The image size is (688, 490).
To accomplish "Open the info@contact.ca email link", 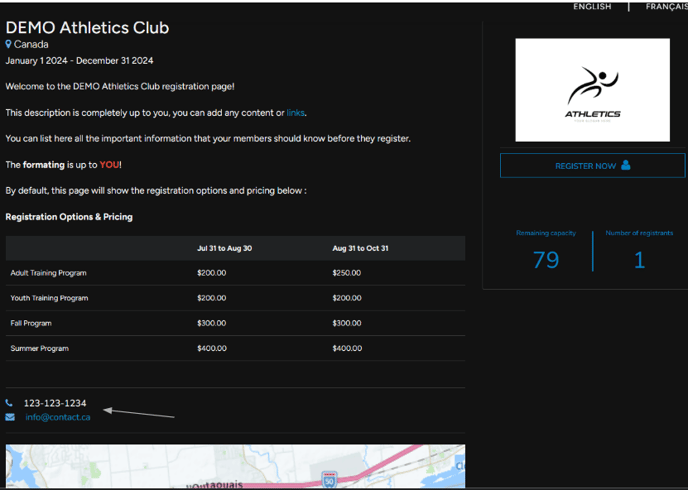I will point(58,417).
